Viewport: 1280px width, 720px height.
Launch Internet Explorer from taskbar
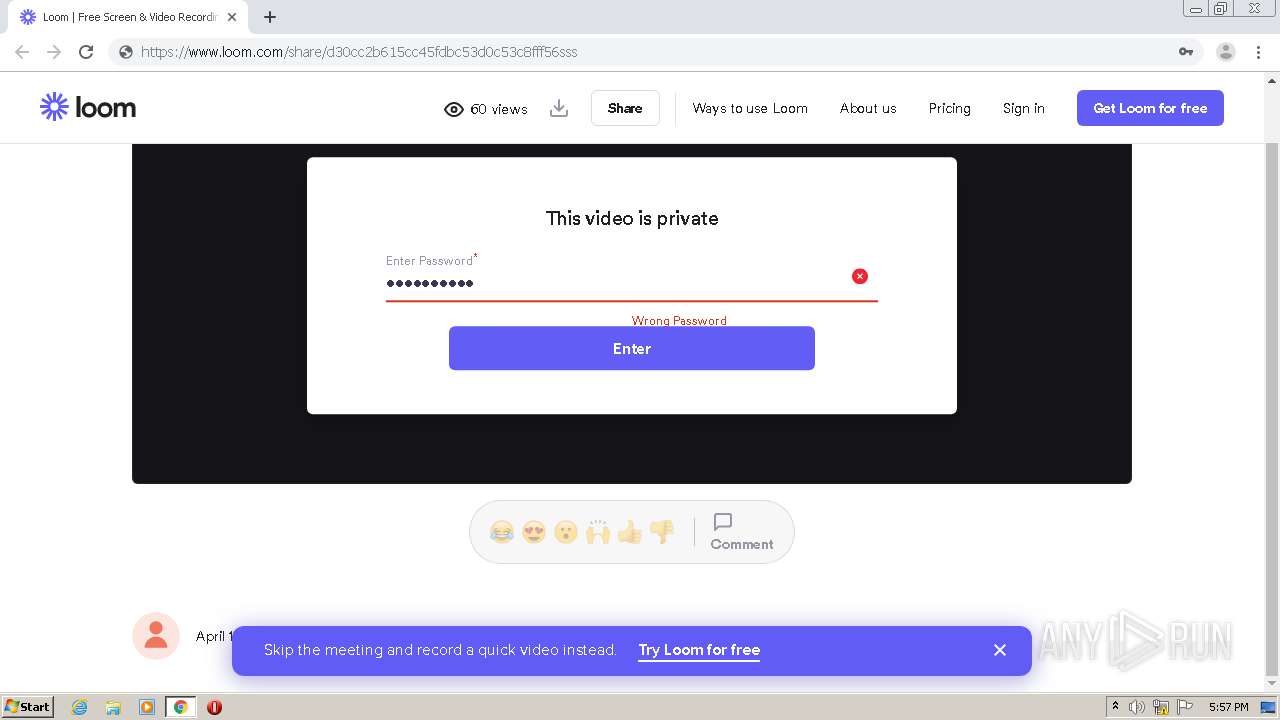click(x=79, y=707)
